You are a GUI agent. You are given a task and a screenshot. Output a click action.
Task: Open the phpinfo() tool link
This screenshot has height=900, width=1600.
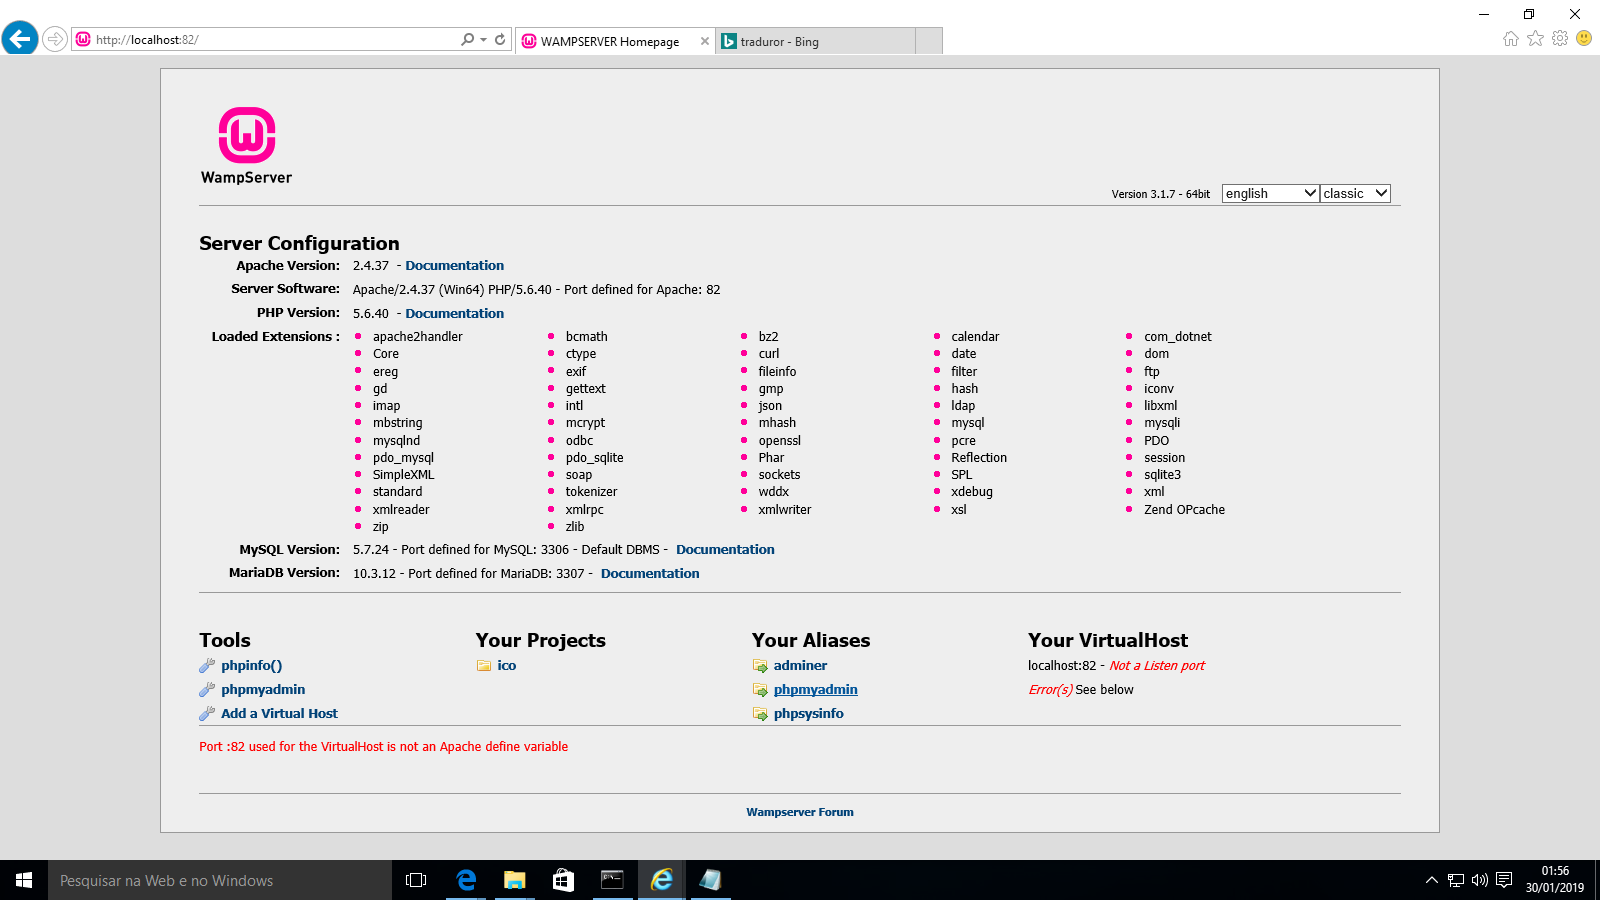click(x=251, y=666)
